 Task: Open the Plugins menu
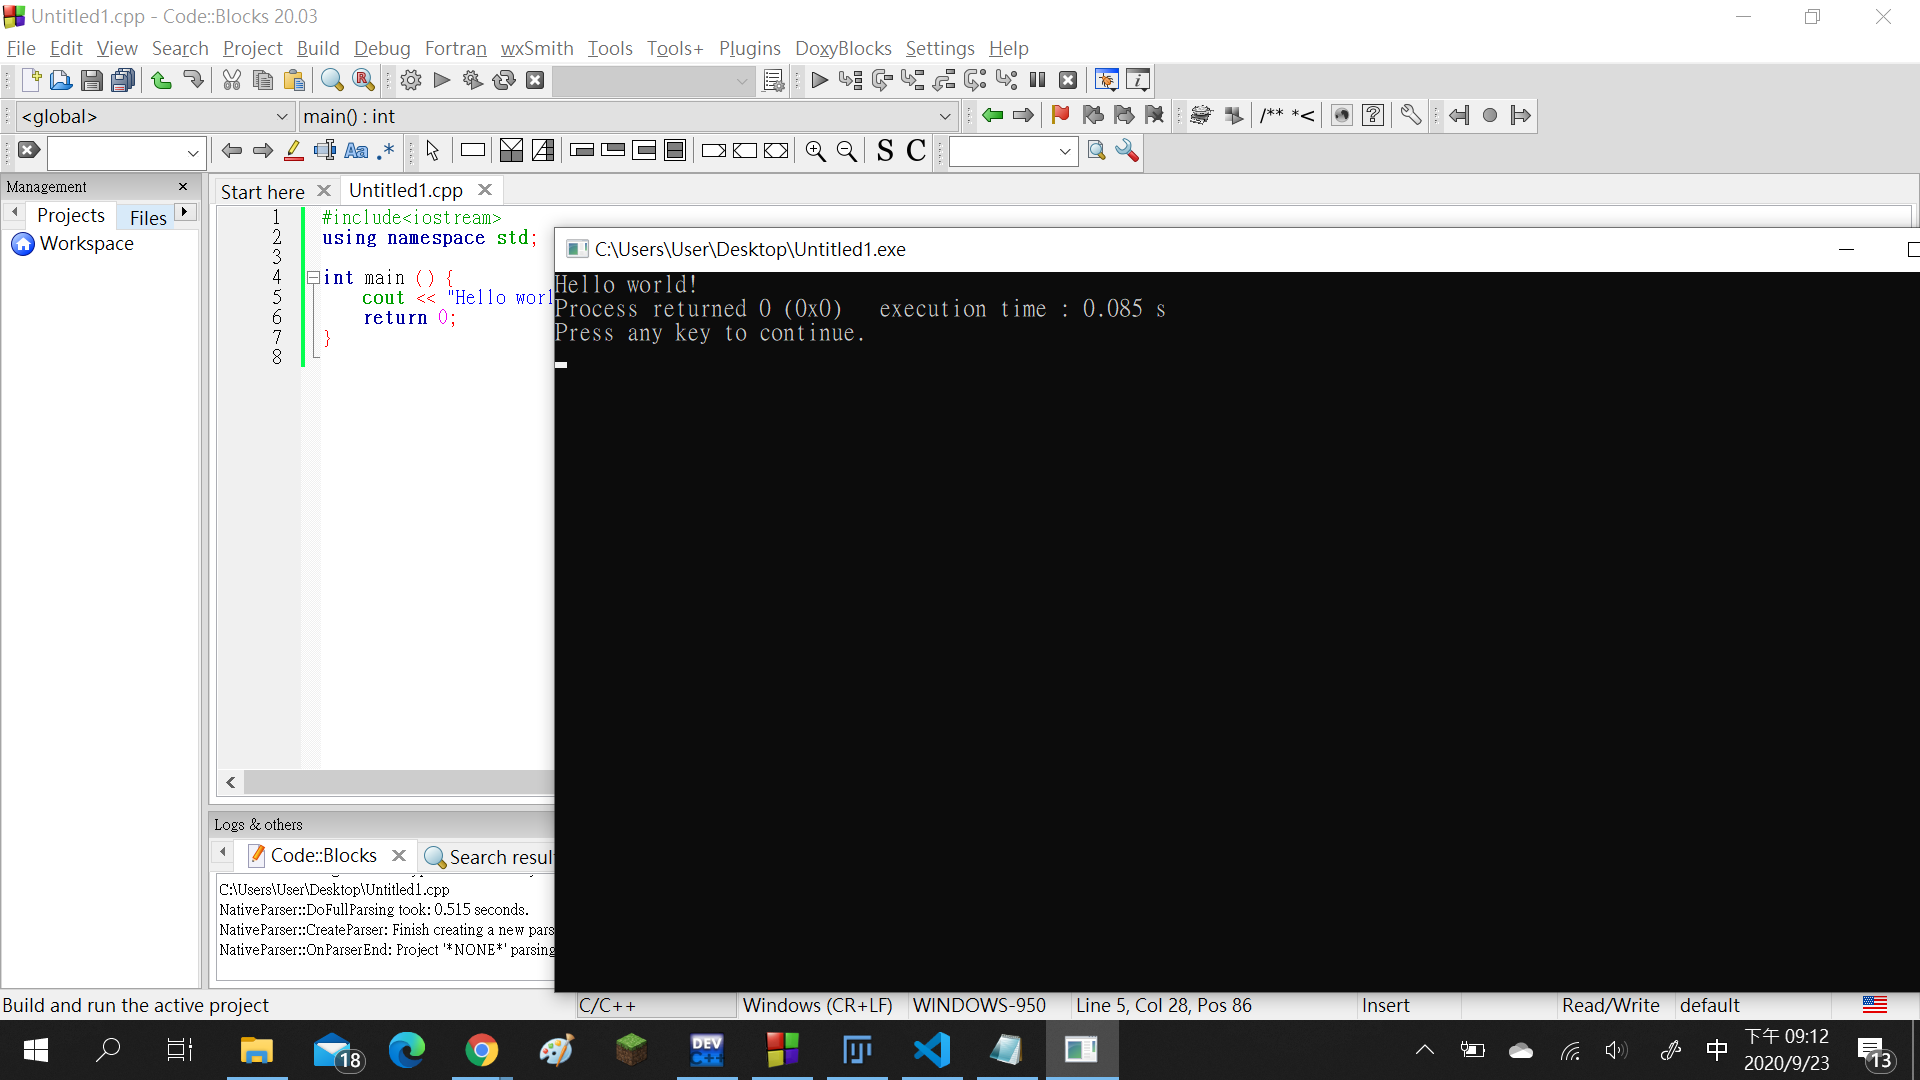click(749, 48)
